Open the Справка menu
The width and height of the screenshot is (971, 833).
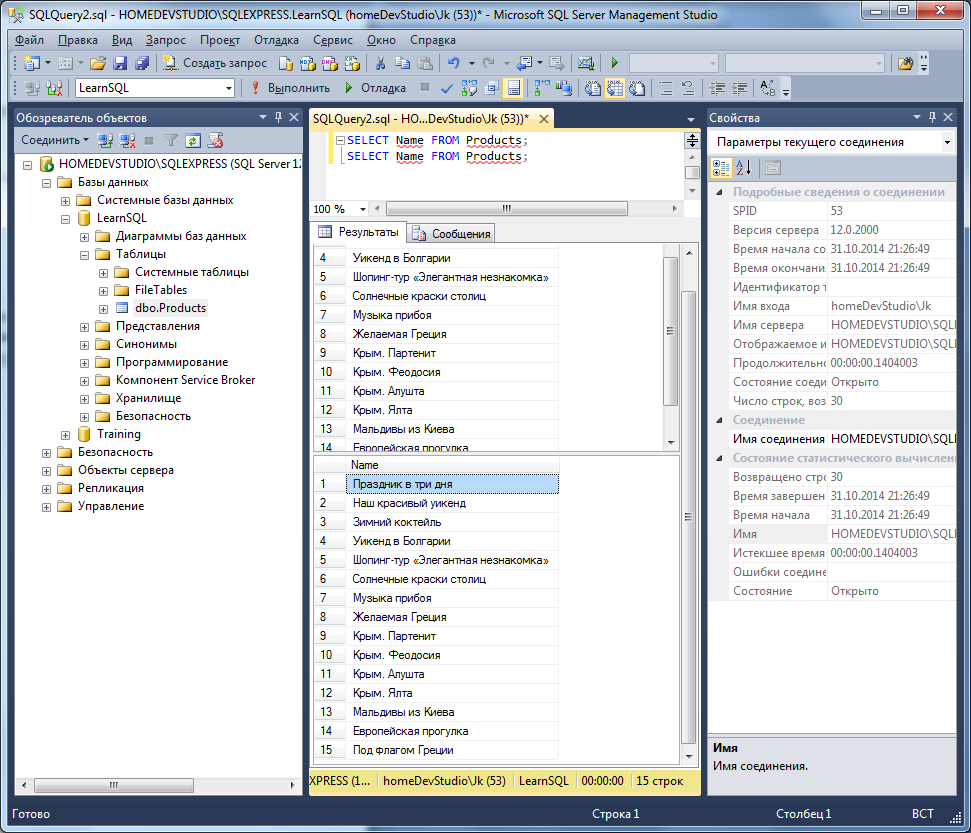tap(432, 40)
